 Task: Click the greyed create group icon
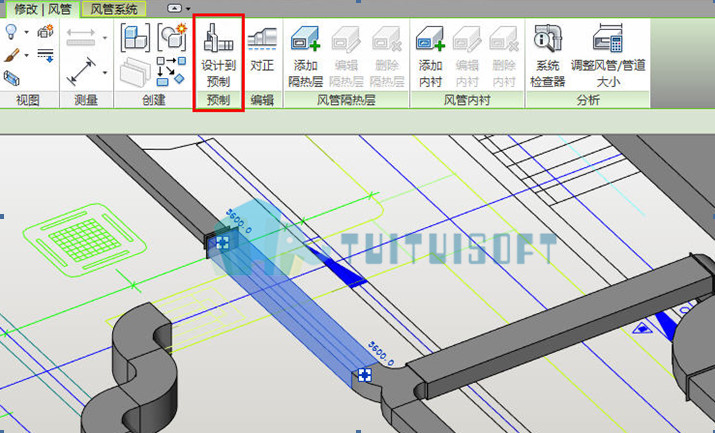tap(135, 72)
